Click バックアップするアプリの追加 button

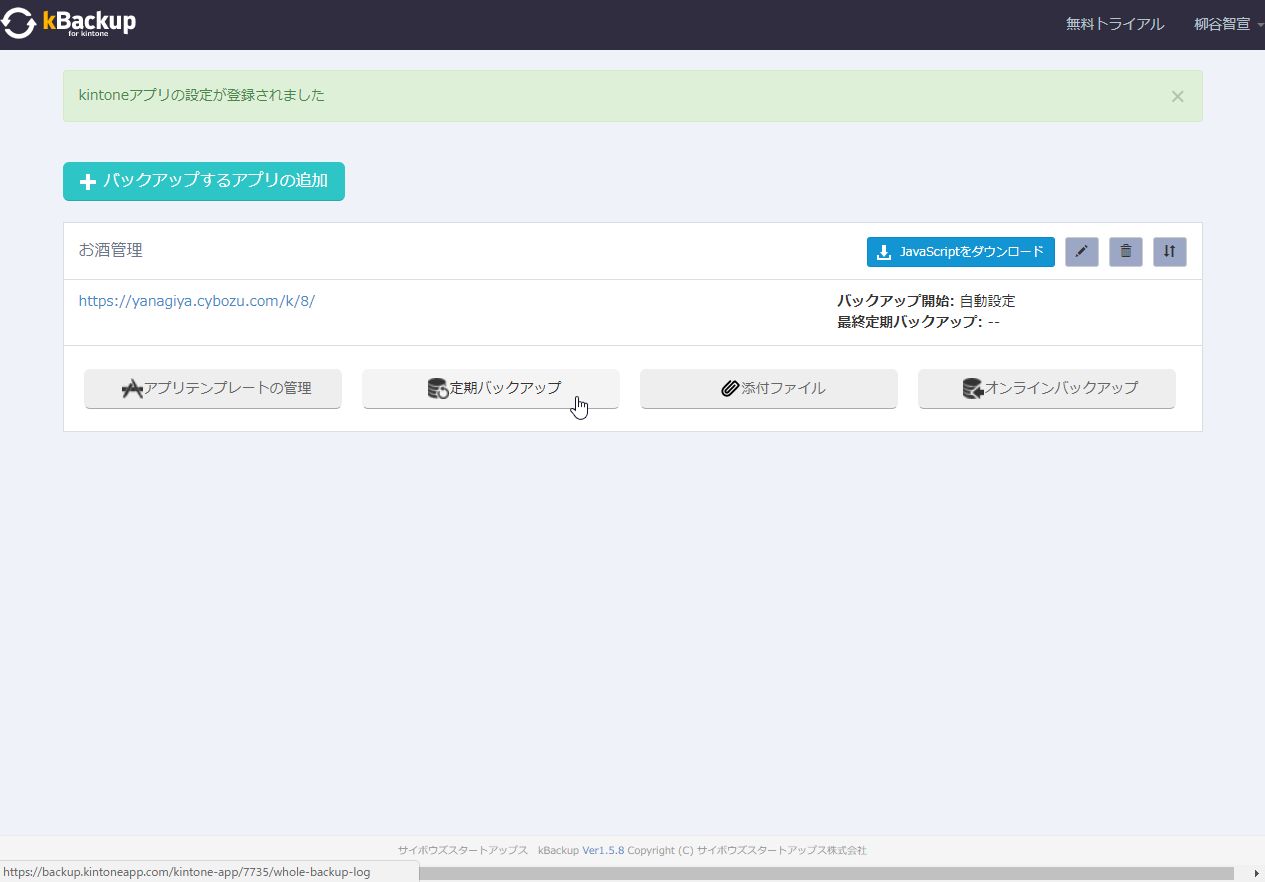click(x=204, y=181)
